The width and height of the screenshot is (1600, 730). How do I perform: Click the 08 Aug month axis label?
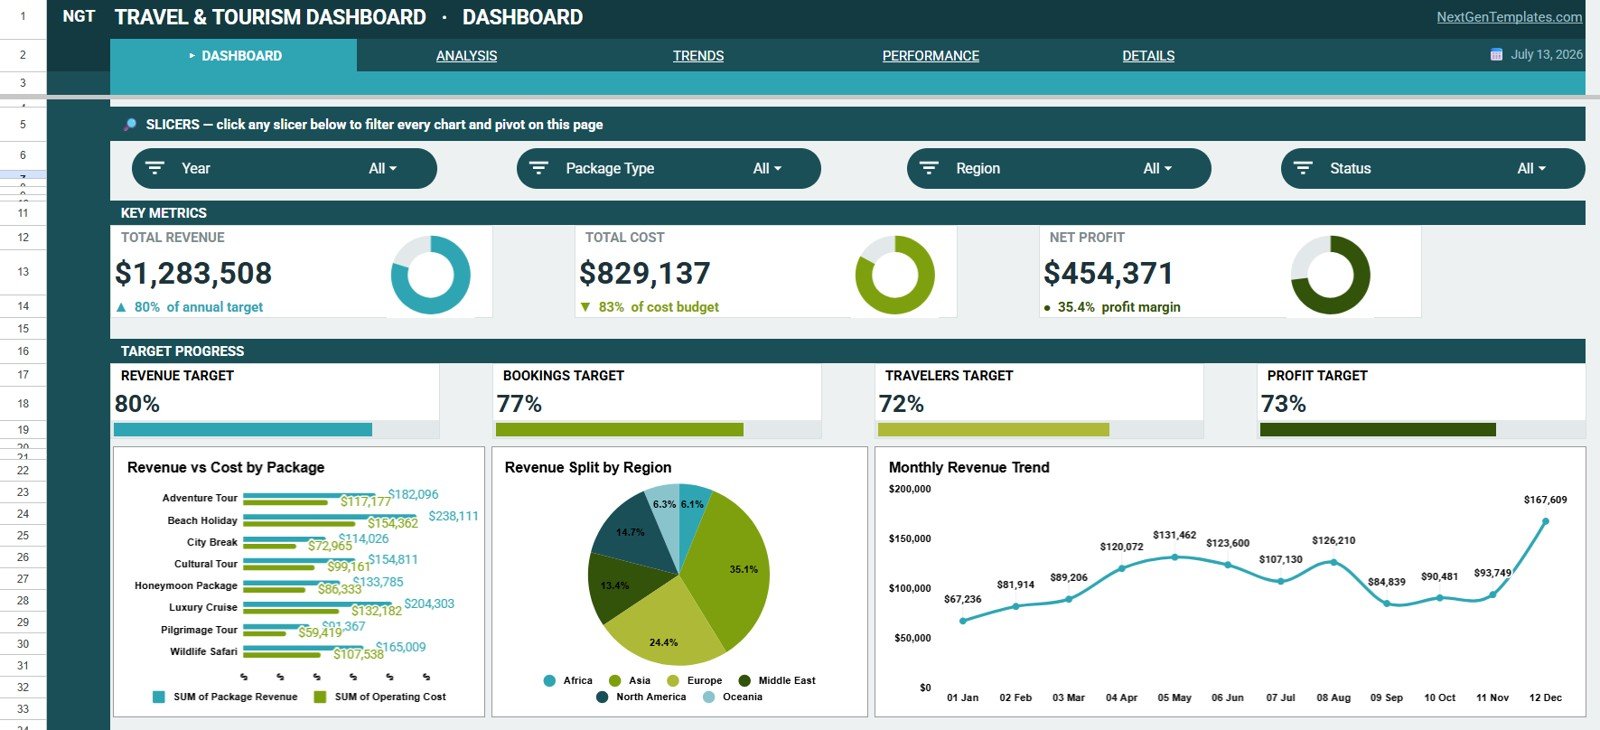click(1333, 698)
